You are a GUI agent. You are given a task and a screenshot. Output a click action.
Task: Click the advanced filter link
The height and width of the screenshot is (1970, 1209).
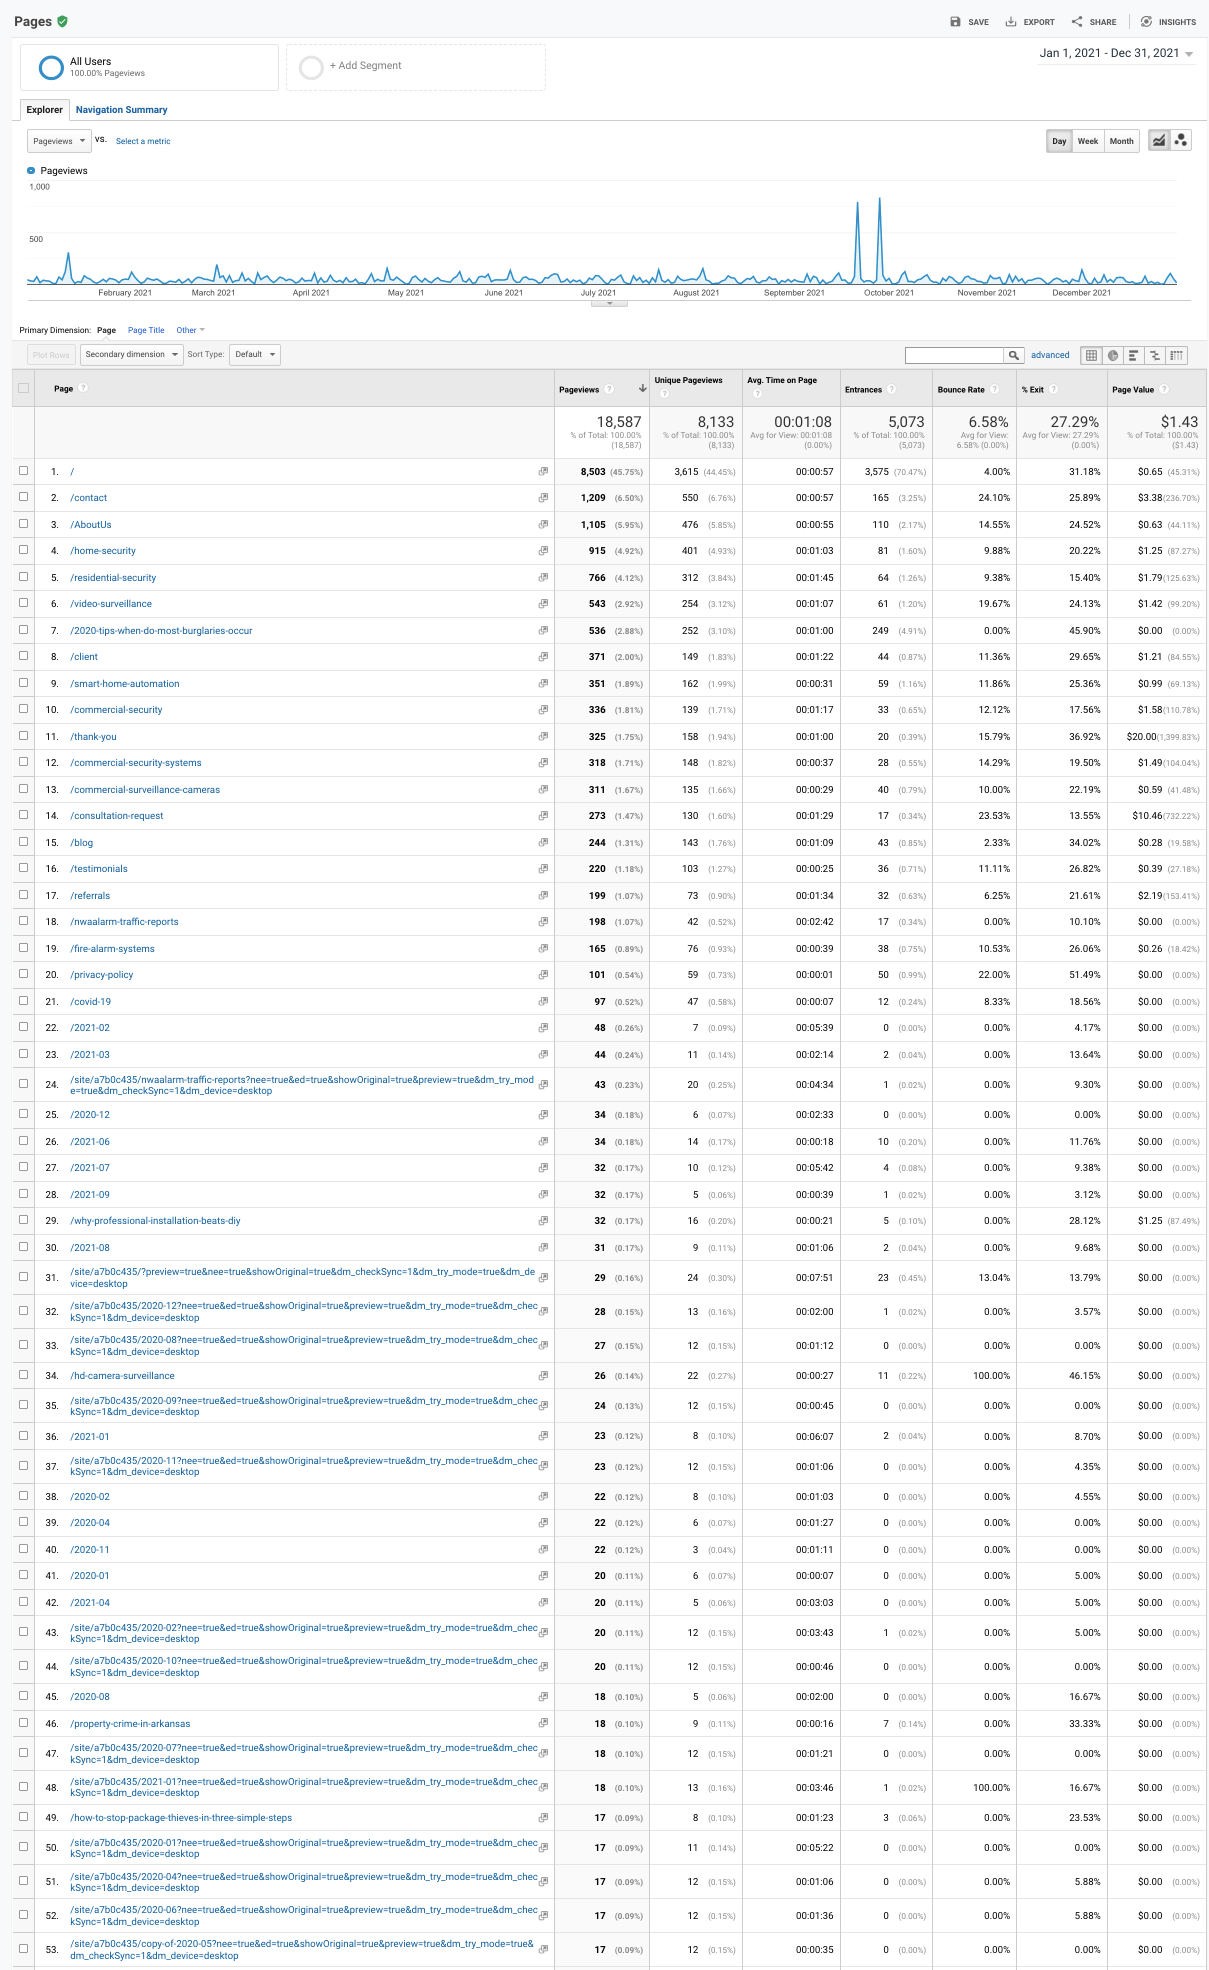coord(1050,355)
